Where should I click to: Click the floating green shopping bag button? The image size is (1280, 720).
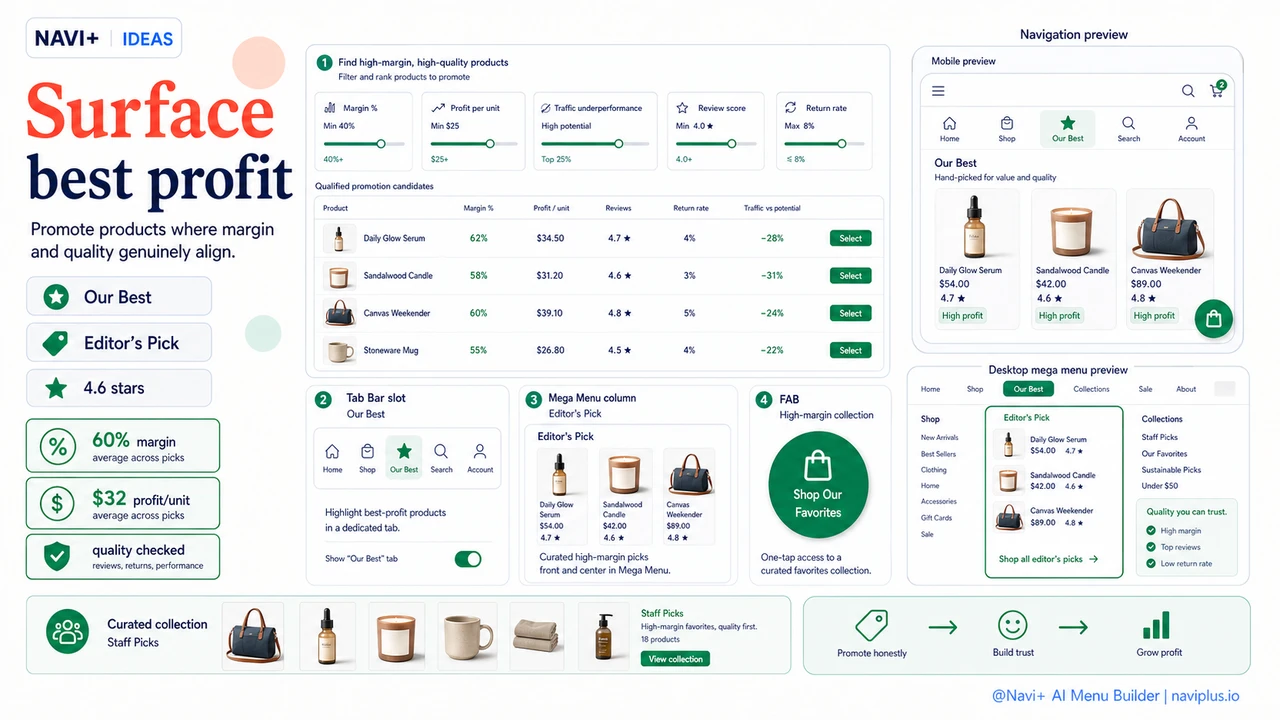coord(1213,319)
